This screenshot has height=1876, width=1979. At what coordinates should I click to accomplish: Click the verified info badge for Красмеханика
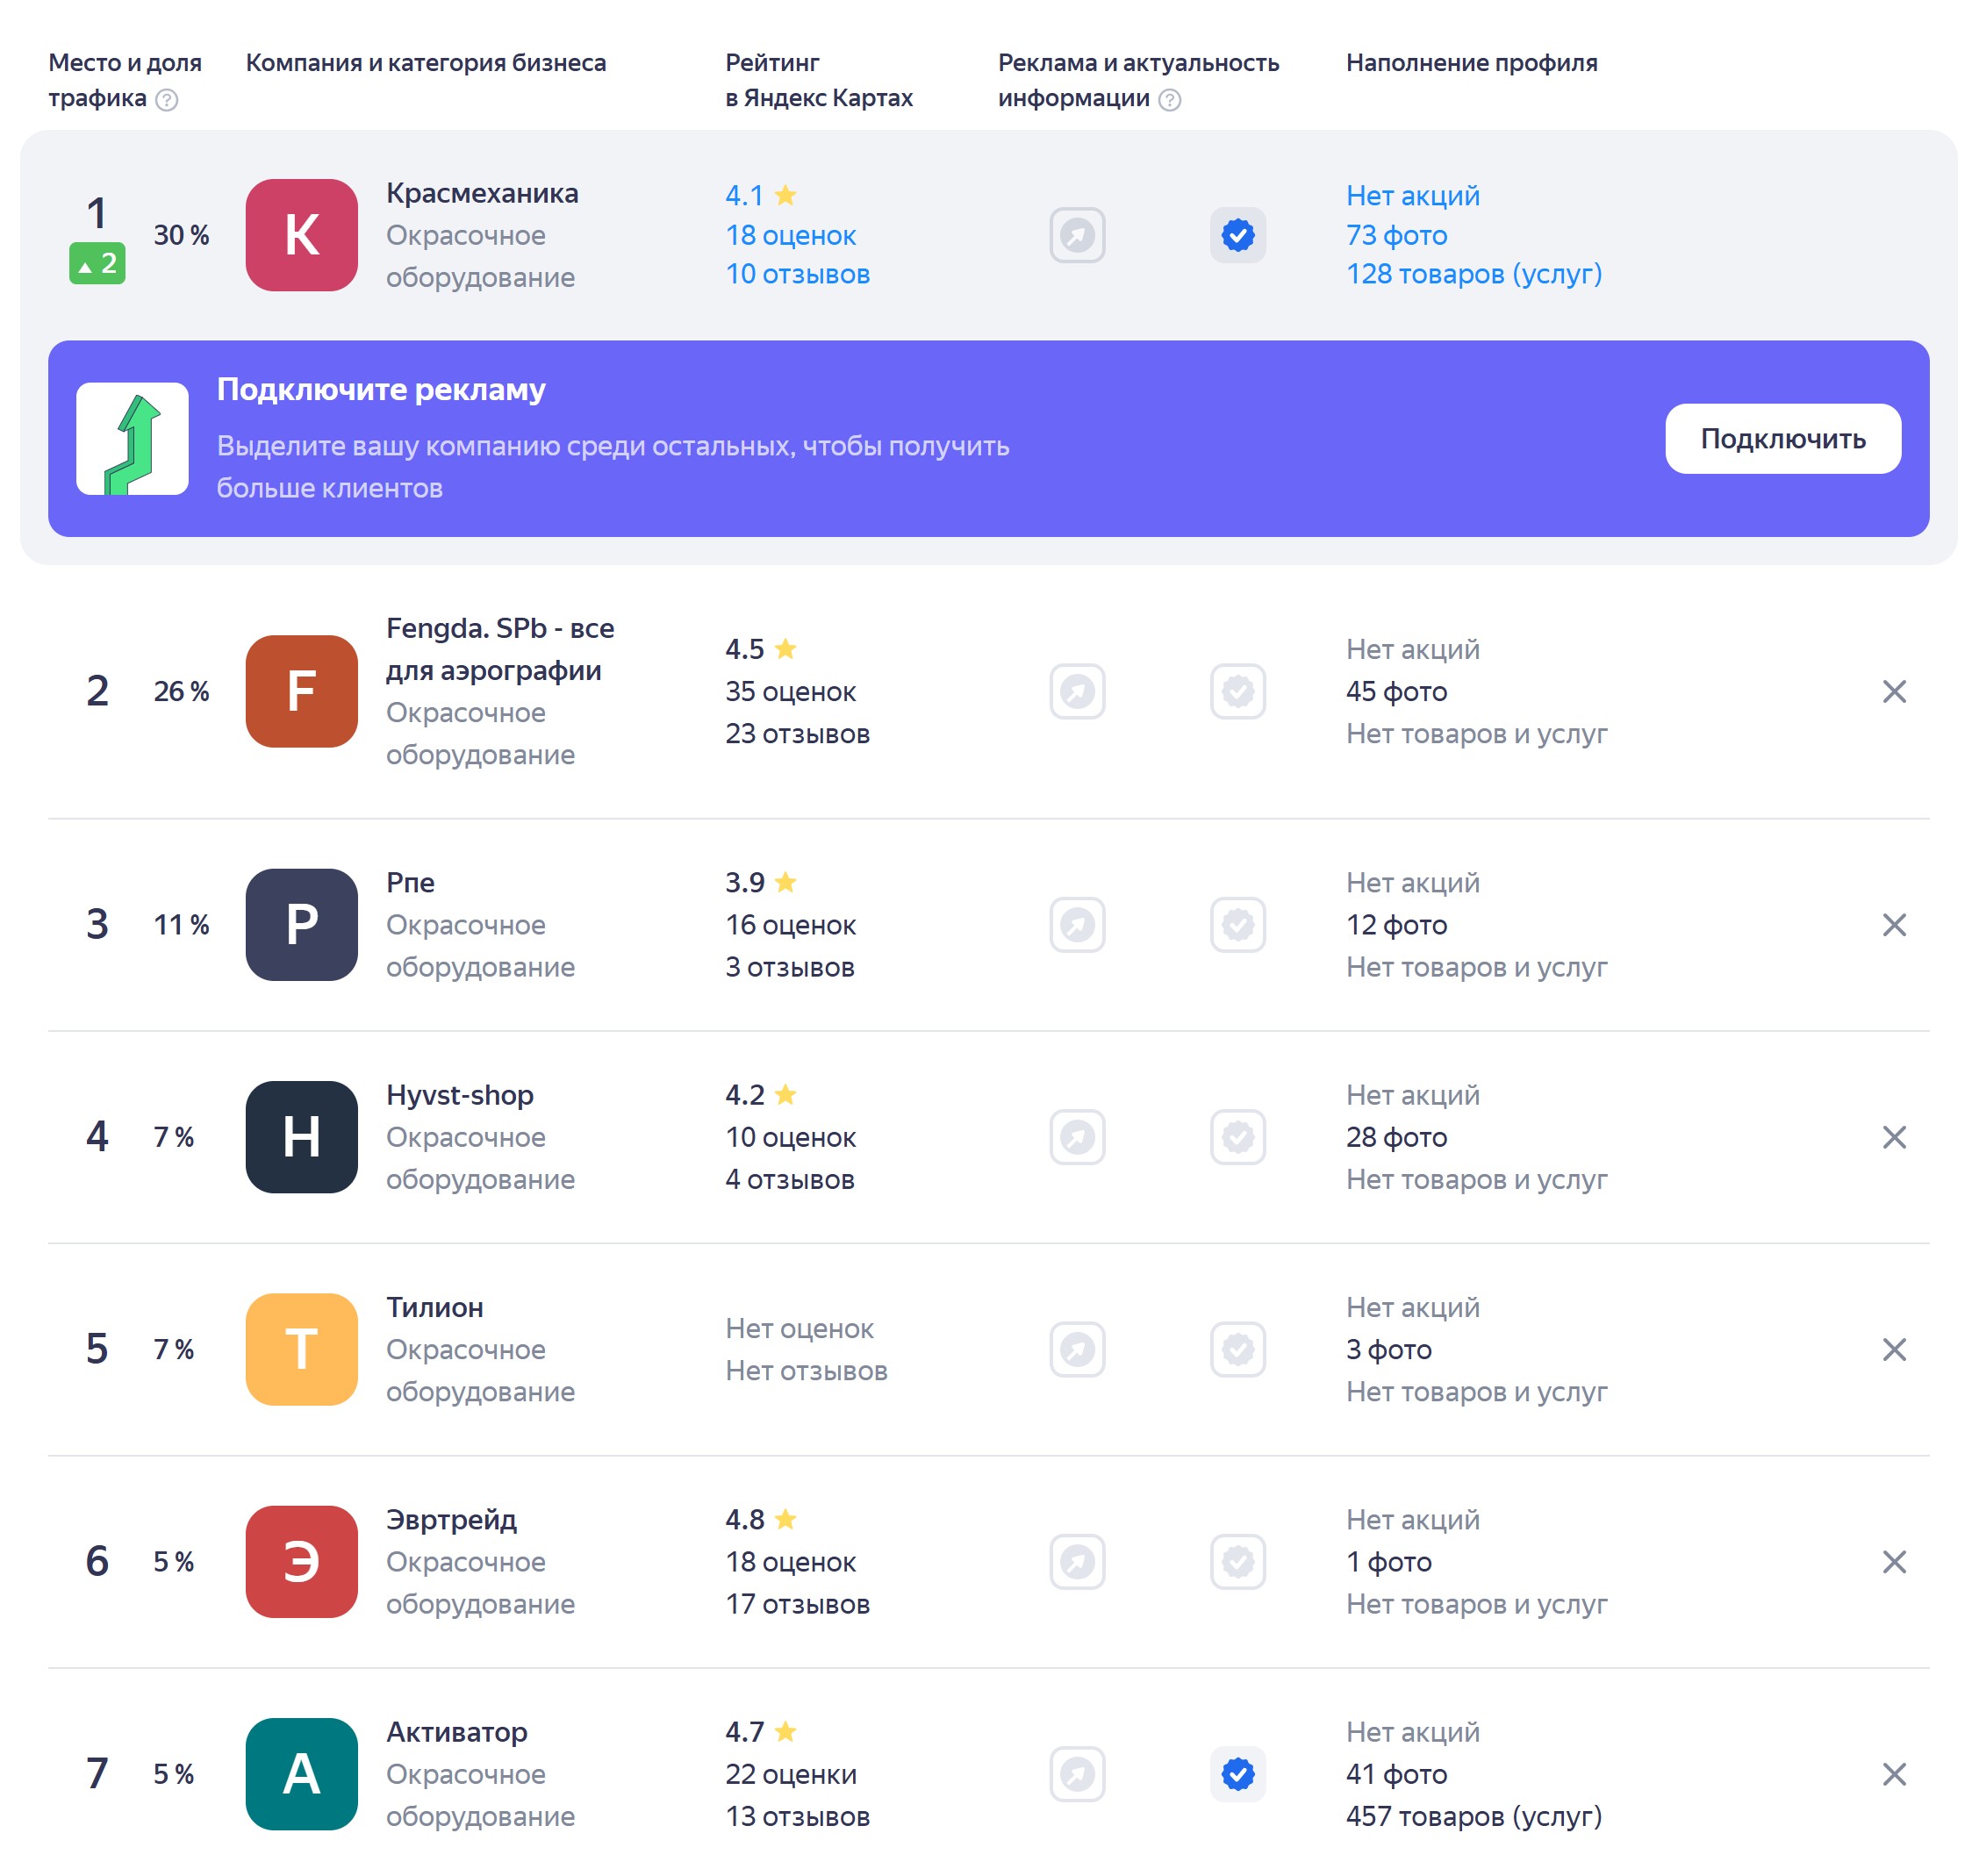(1237, 235)
